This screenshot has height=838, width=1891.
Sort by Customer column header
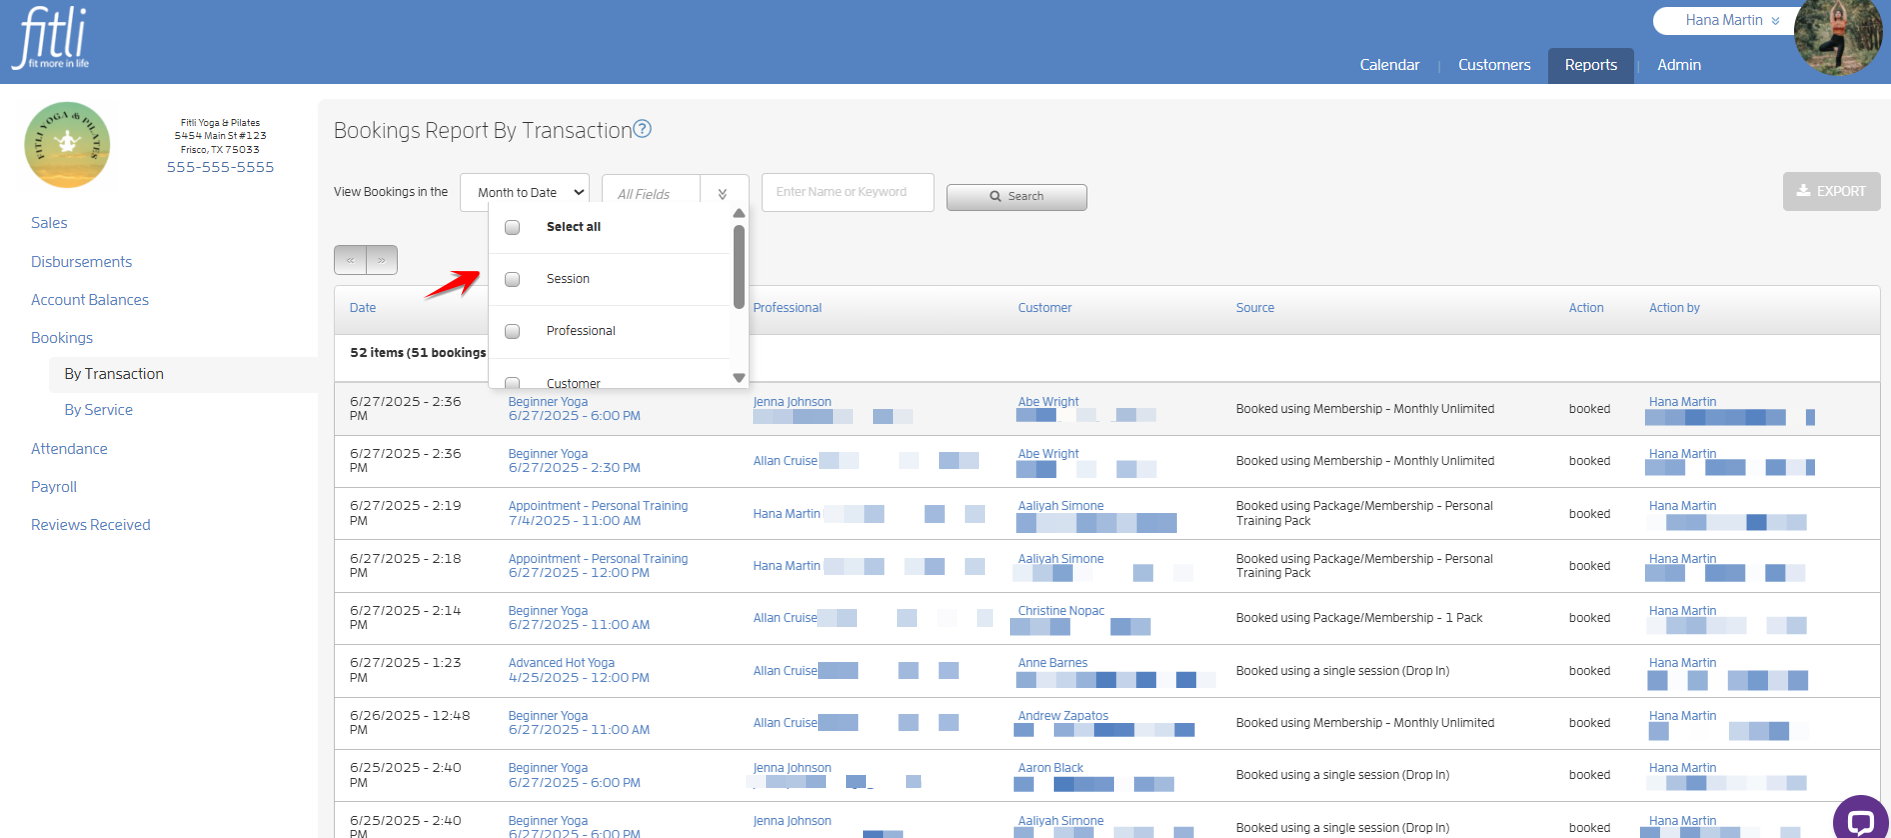(x=1045, y=308)
